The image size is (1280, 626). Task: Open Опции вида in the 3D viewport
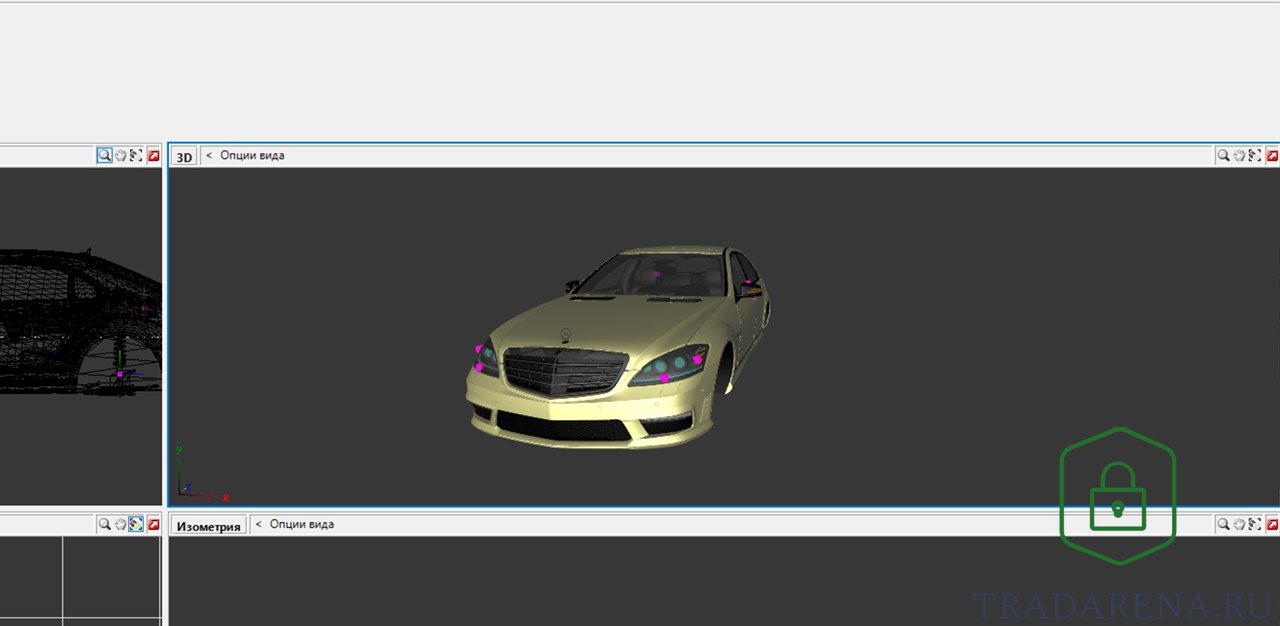pyautogui.click(x=252, y=156)
